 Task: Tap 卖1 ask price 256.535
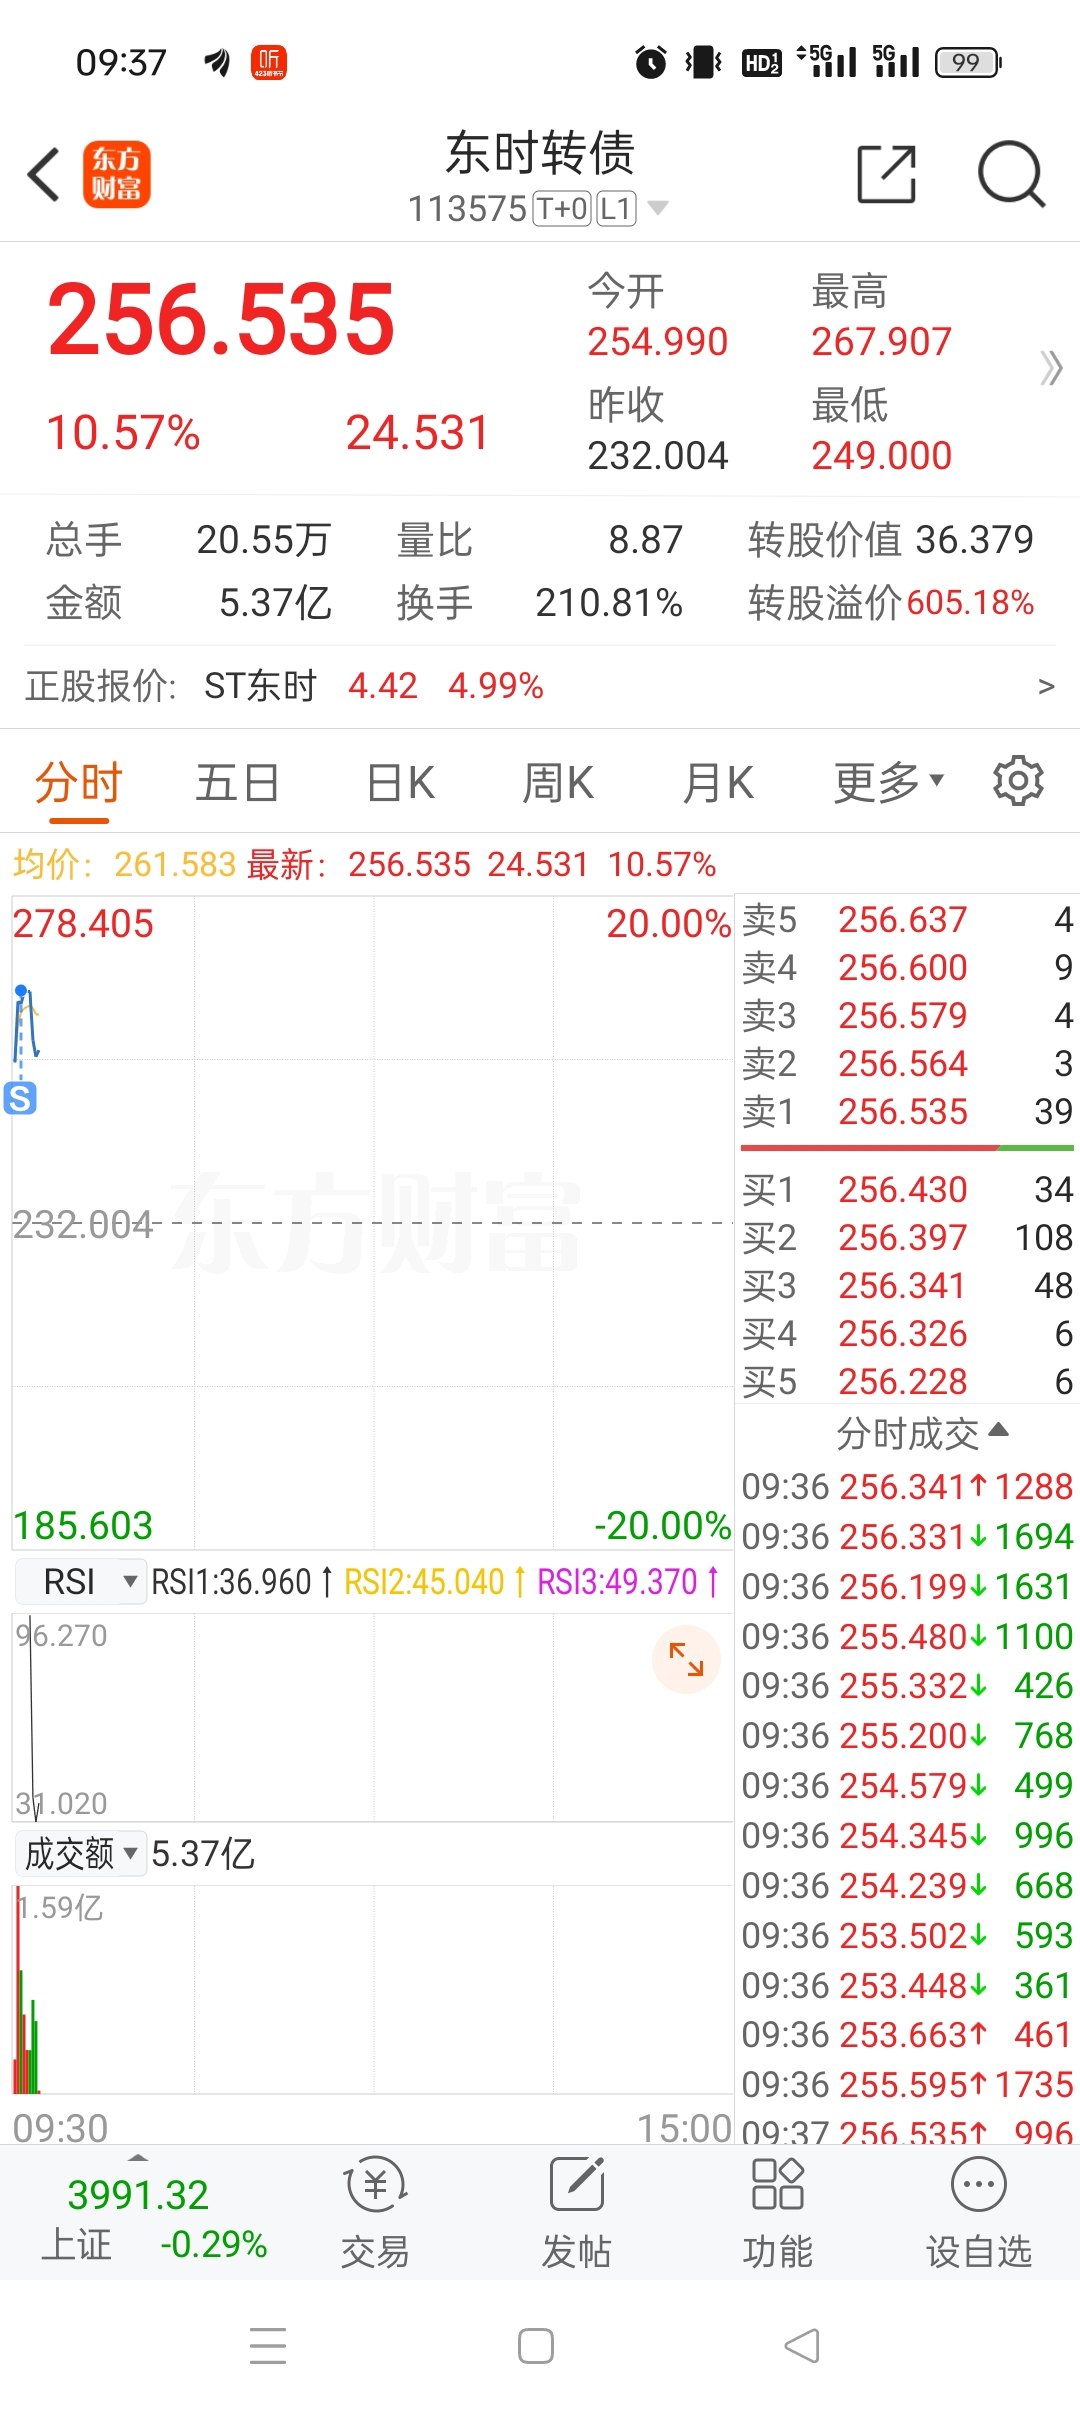[x=903, y=1111]
